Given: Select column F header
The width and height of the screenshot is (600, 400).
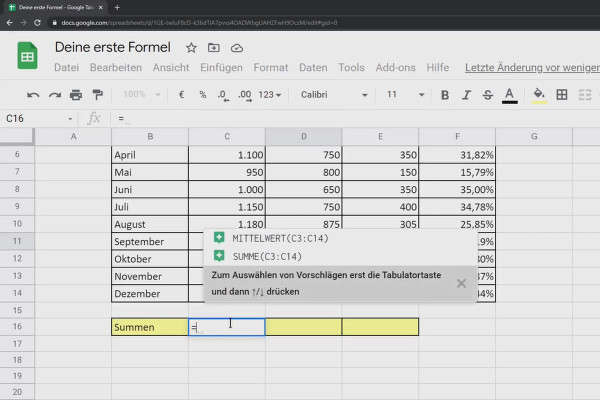Looking at the screenshot, I should coord(457,136).
